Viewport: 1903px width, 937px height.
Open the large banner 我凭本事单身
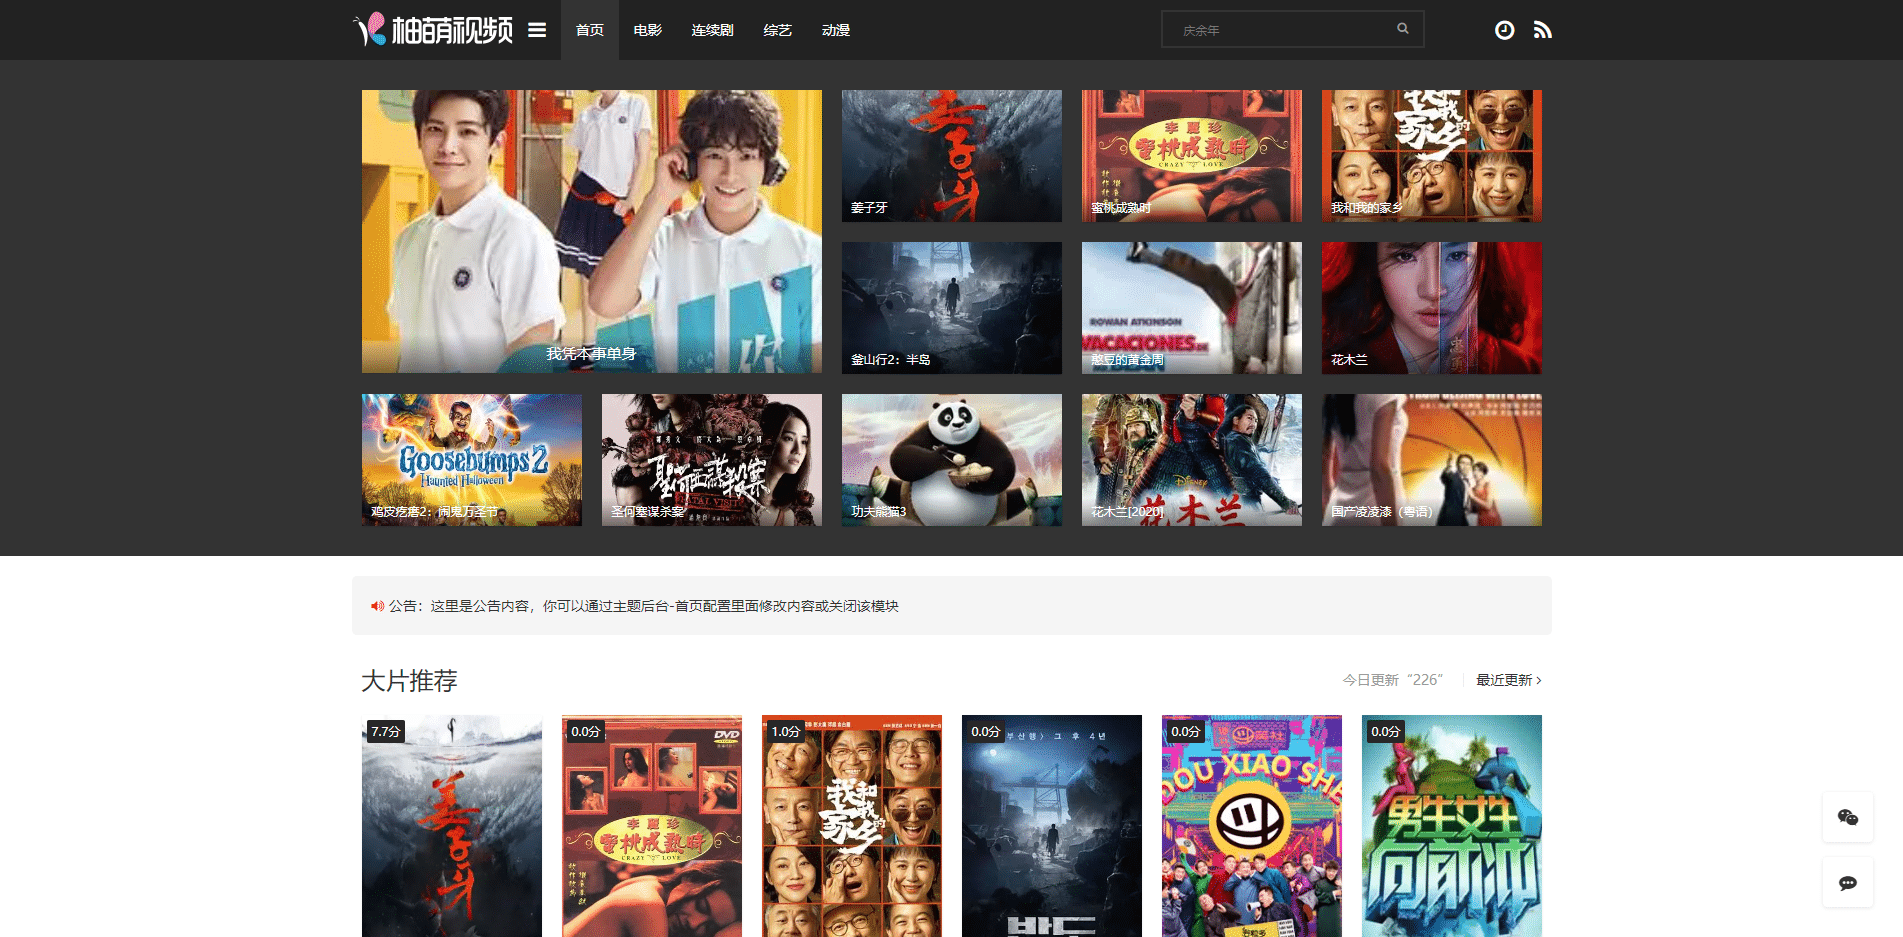[592, 232]
